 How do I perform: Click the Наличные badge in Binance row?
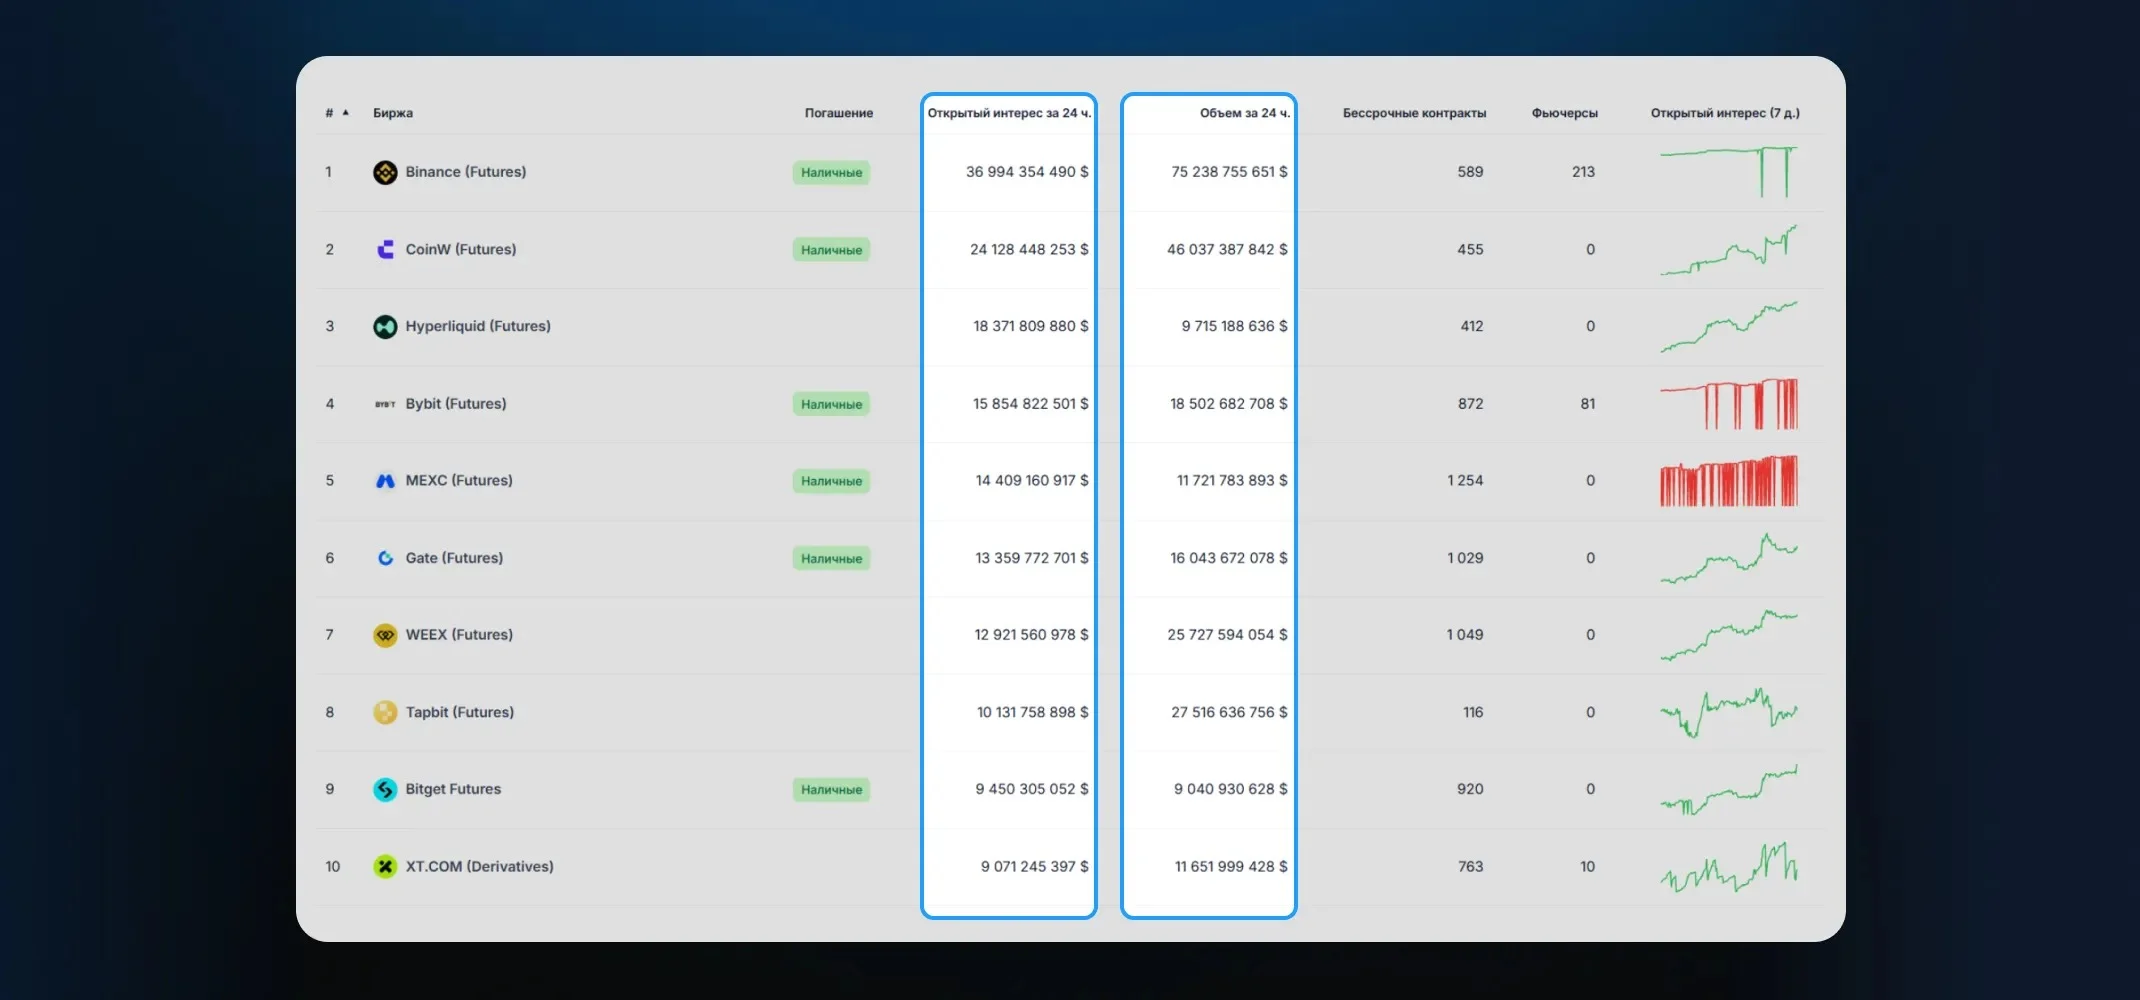click(x=831, y=173)
